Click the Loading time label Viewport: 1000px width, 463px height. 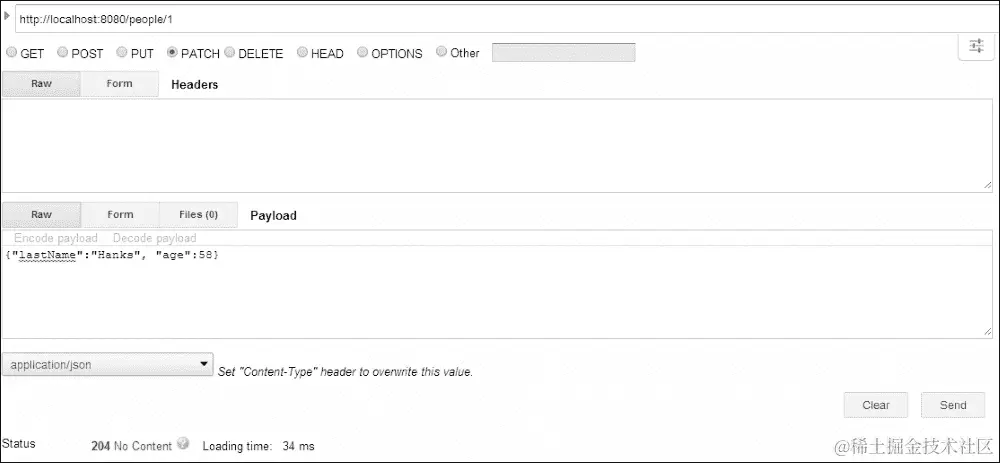coord(237,446)
